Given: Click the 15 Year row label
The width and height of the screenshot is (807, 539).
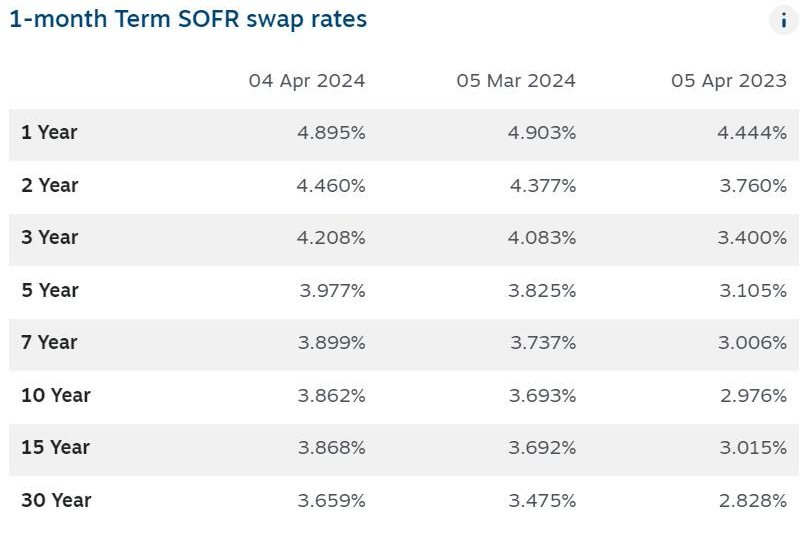Looking at the screenshot, I should tap(55, 448).
